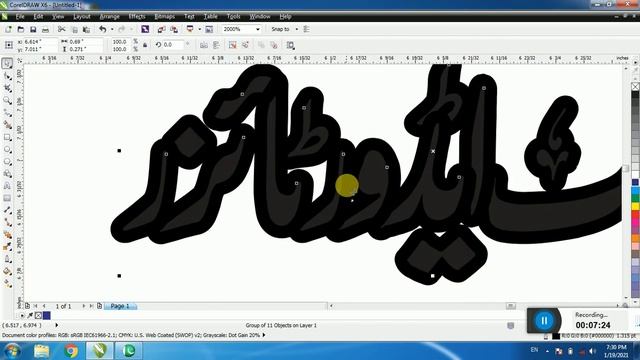
Task: Click the Export icon in the toolbar
Action: click(x=174, y=29)
